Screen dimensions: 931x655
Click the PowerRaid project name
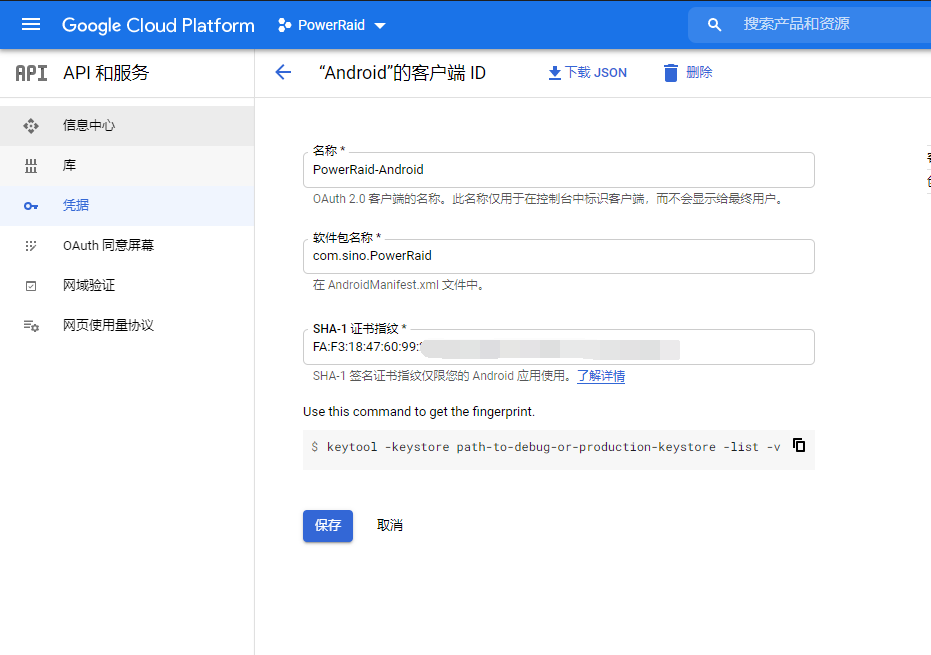point(331,25)
